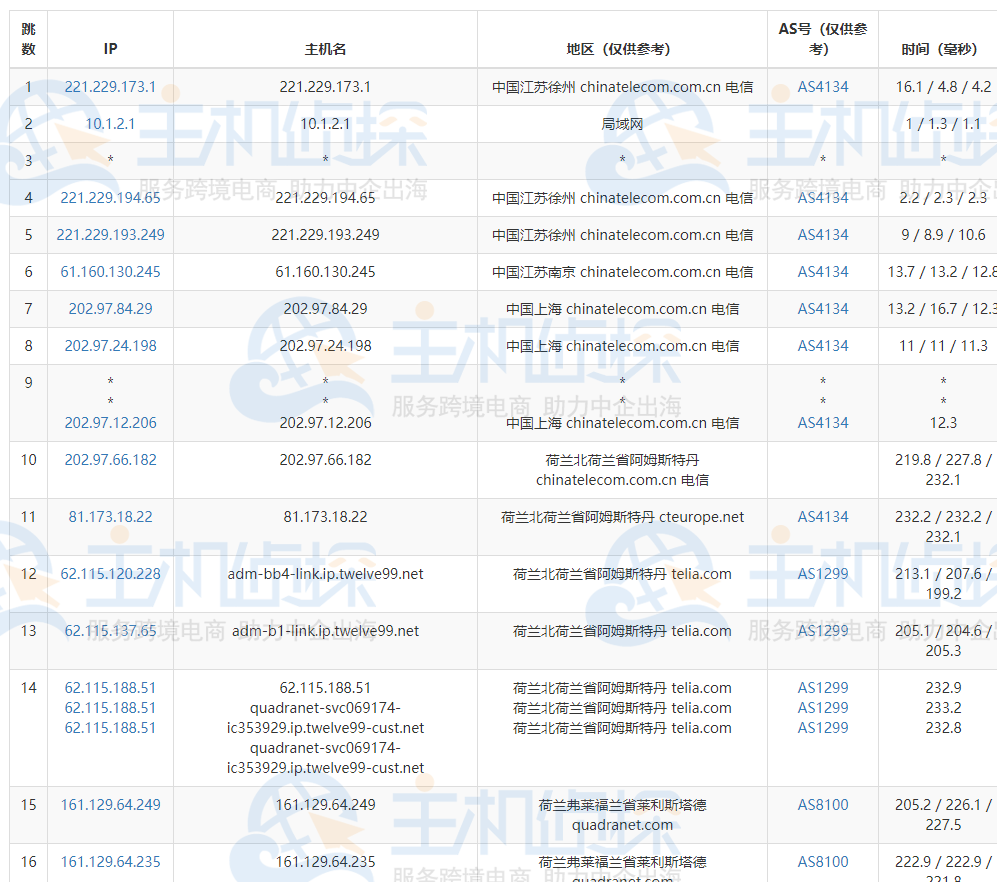This screenshot has width=997, height=882.
Task: Open IP link 202.97.24.198 at hop 8
Action: [x=109, y=346]
